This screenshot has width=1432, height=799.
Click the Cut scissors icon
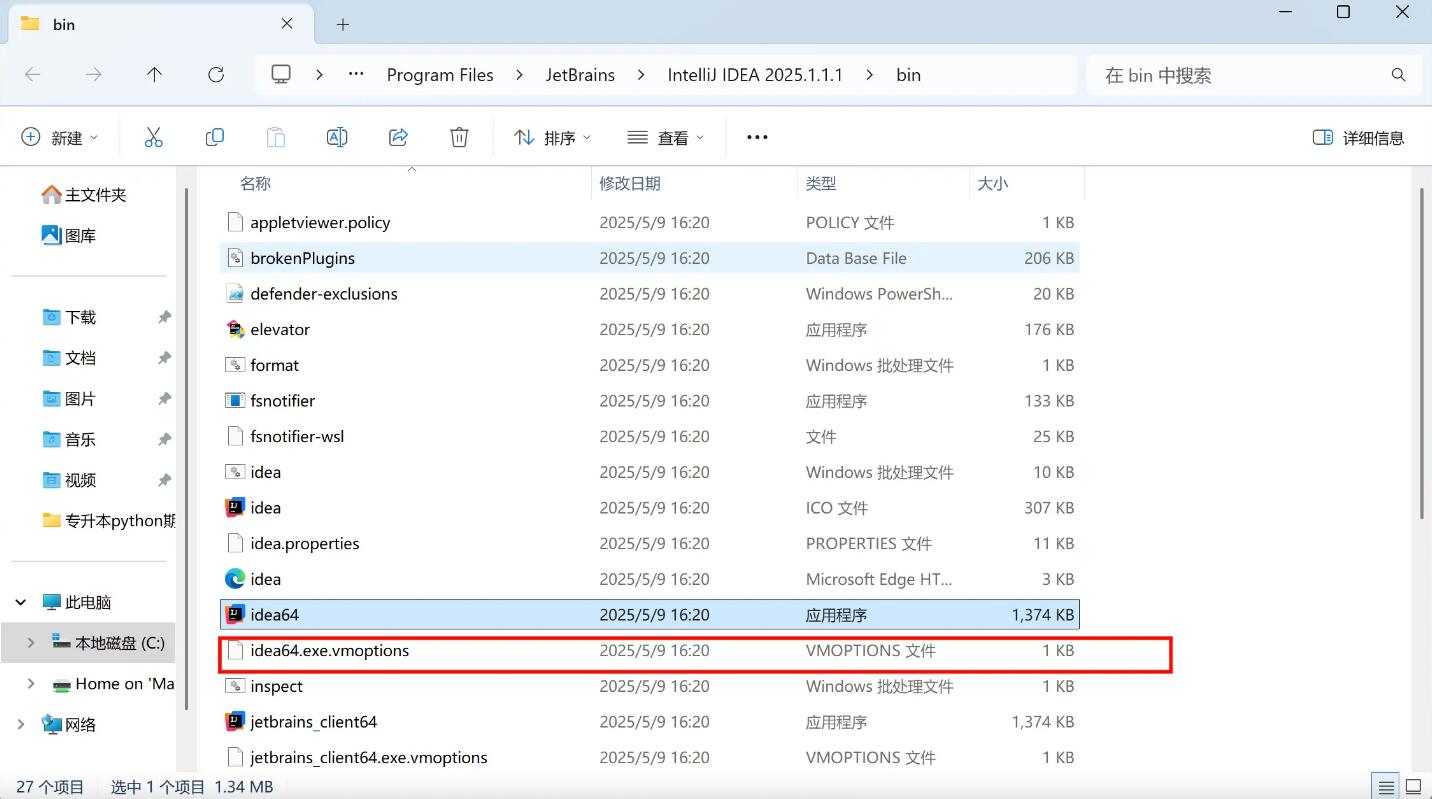click(153, 137)
